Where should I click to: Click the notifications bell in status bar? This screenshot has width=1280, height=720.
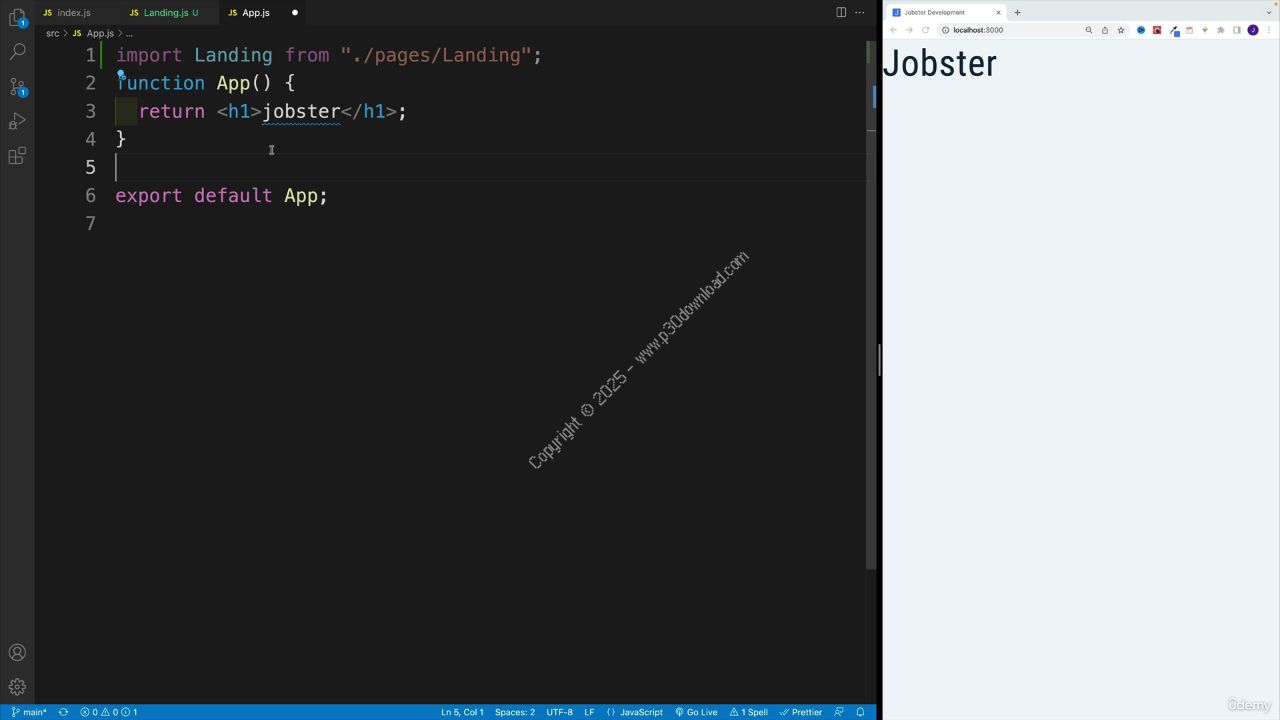(860, 712)
